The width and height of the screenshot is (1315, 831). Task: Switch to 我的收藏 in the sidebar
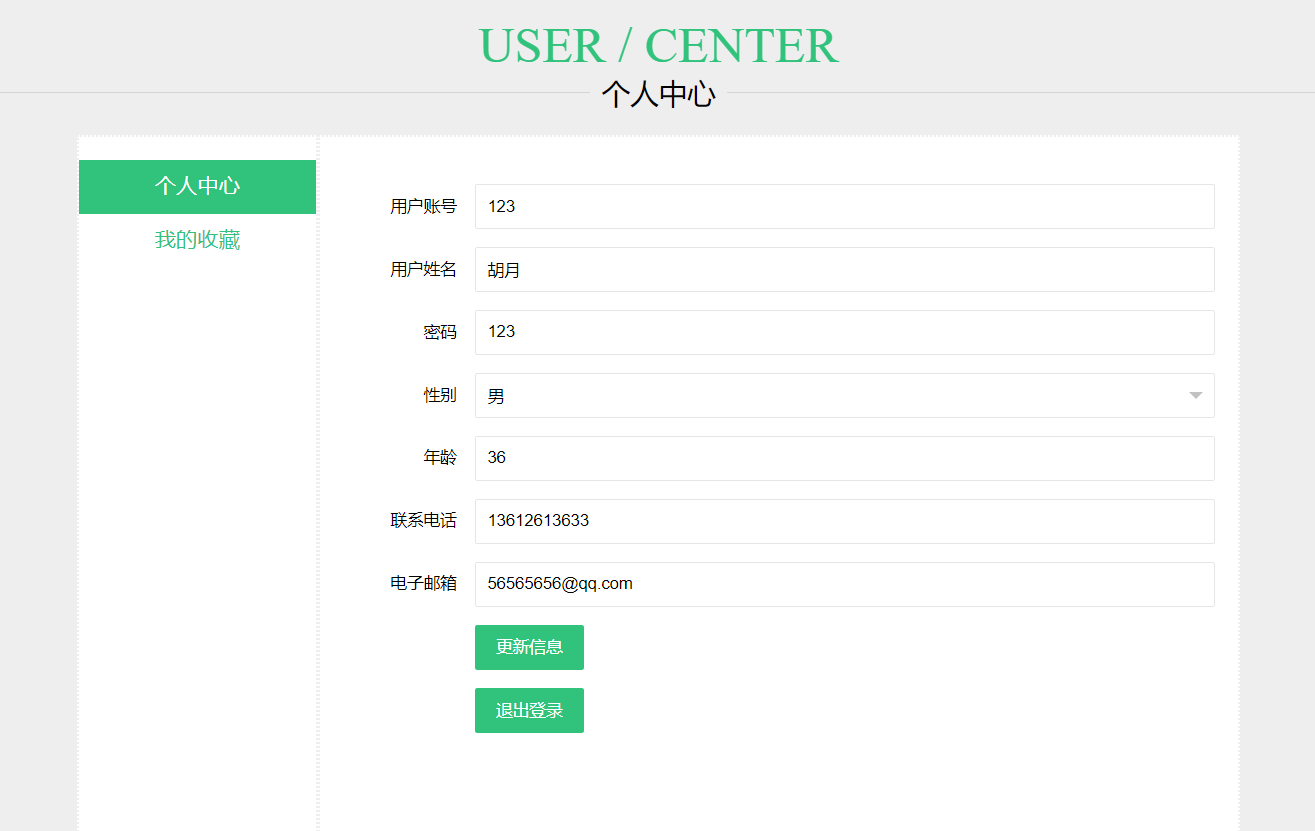(x=197, y=240)
